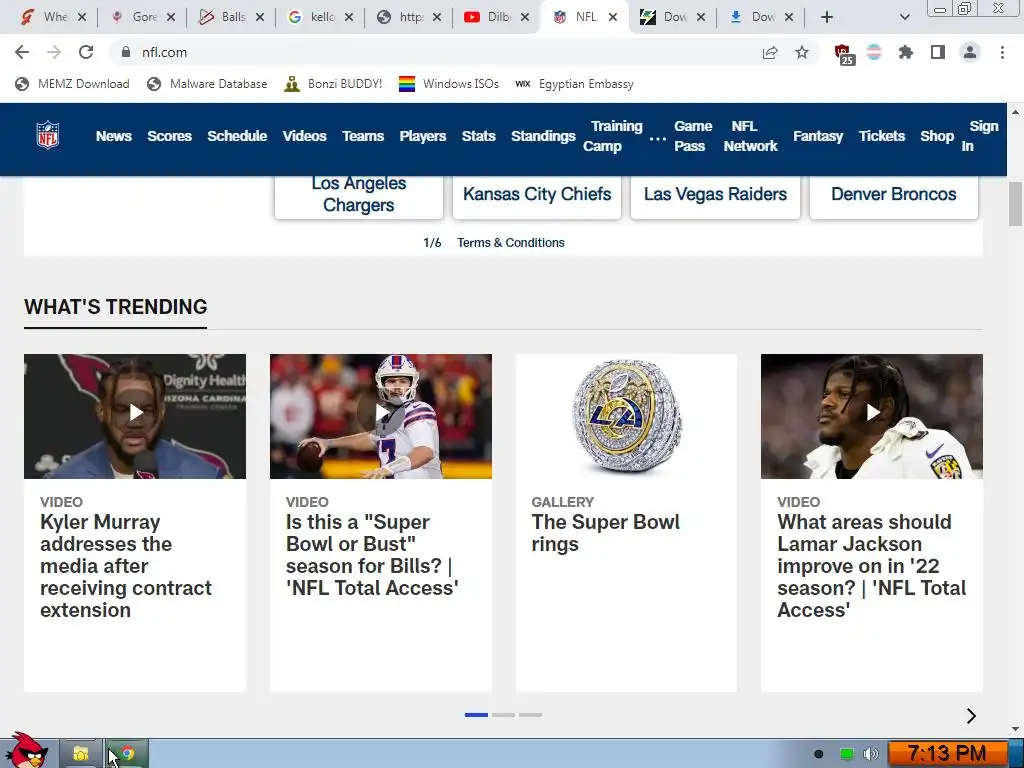Toggle the browser side panel icon
Viewport: 1024px width, 768px height.
(938, 52)
